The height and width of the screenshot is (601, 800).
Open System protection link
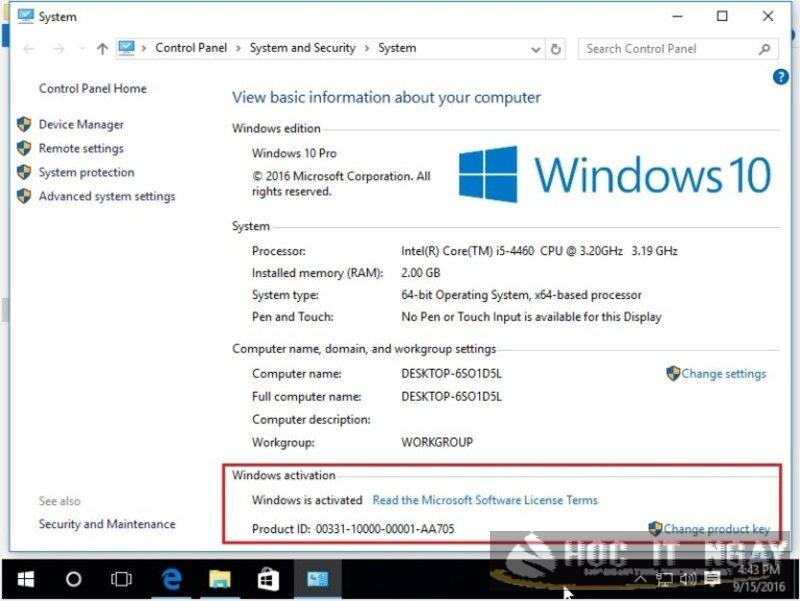tap(86, 172)
